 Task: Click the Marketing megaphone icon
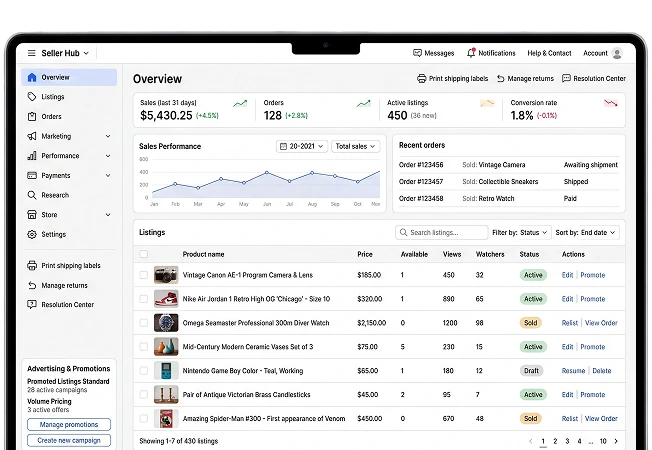coord(32,136)
